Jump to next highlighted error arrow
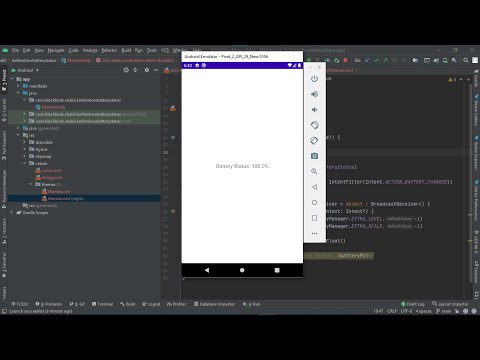 click(468, 80)
